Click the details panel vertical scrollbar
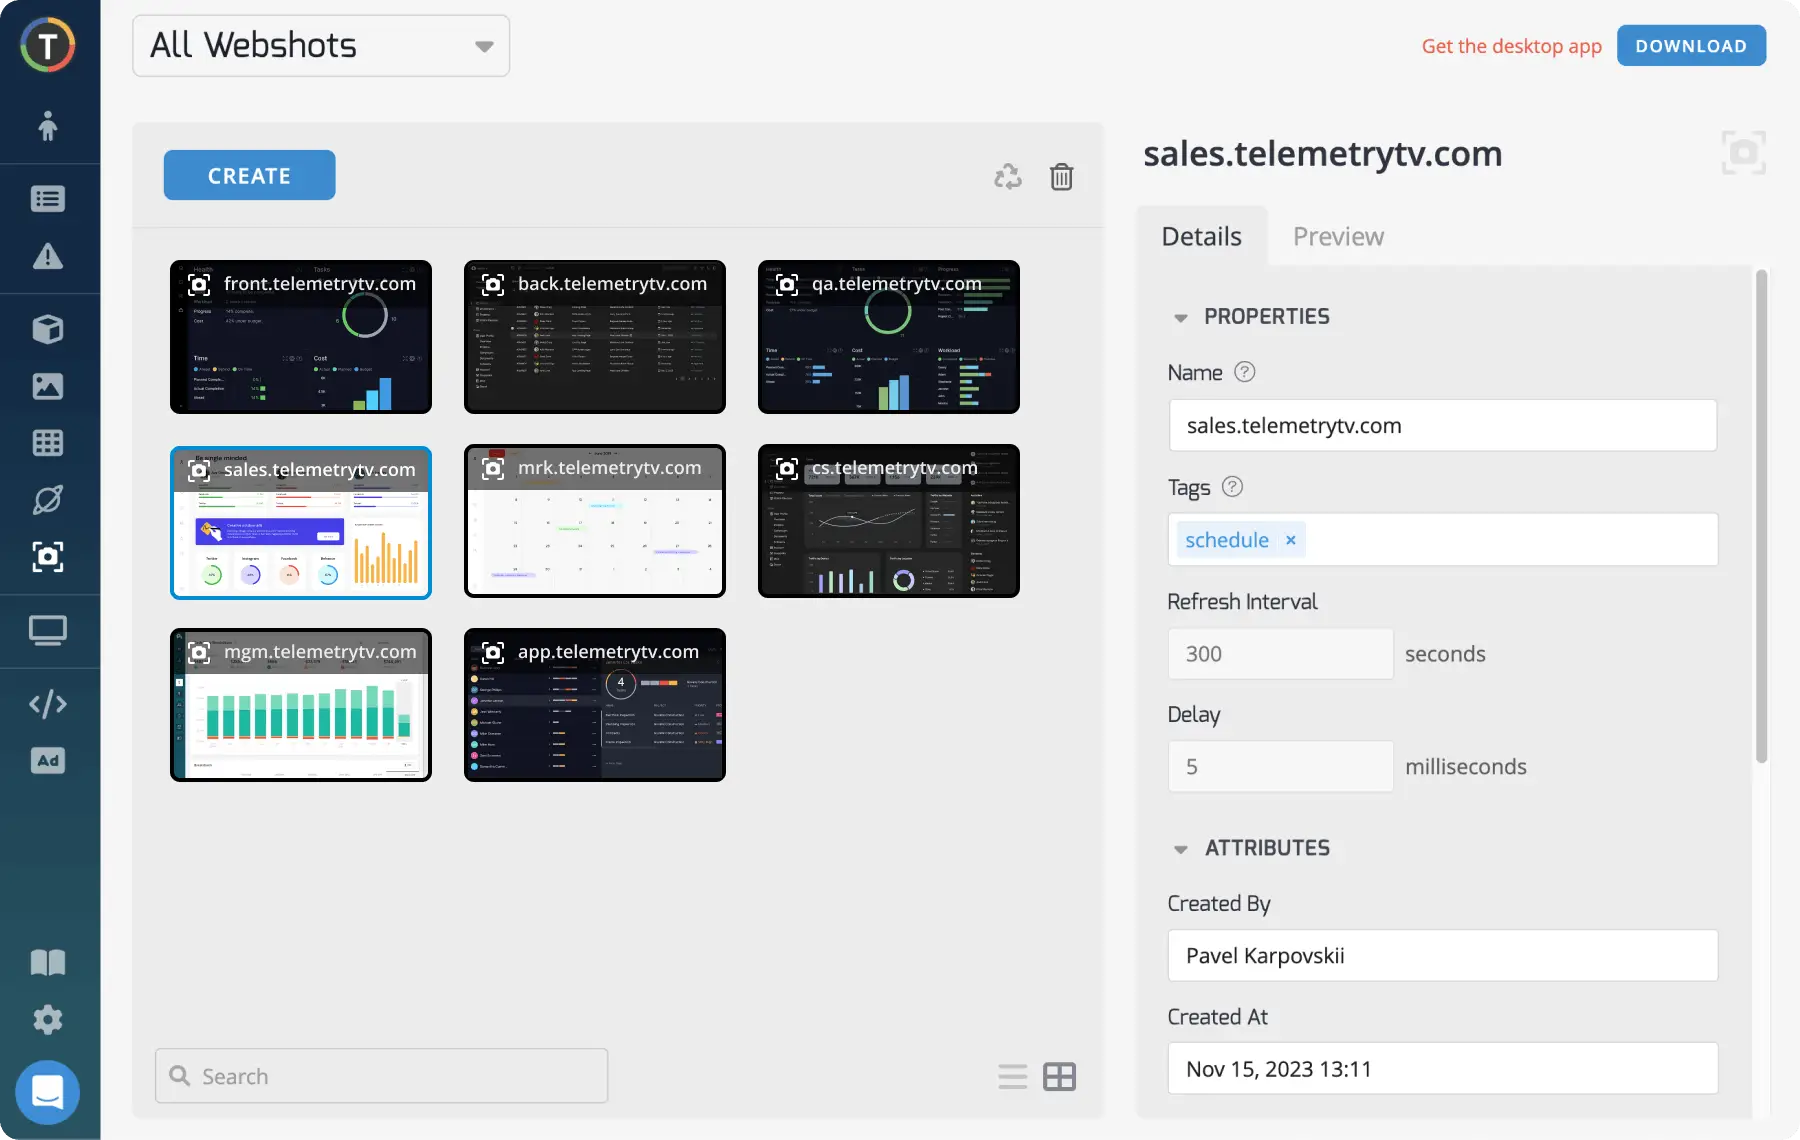1800x1140 pixels. [1761, 516]
